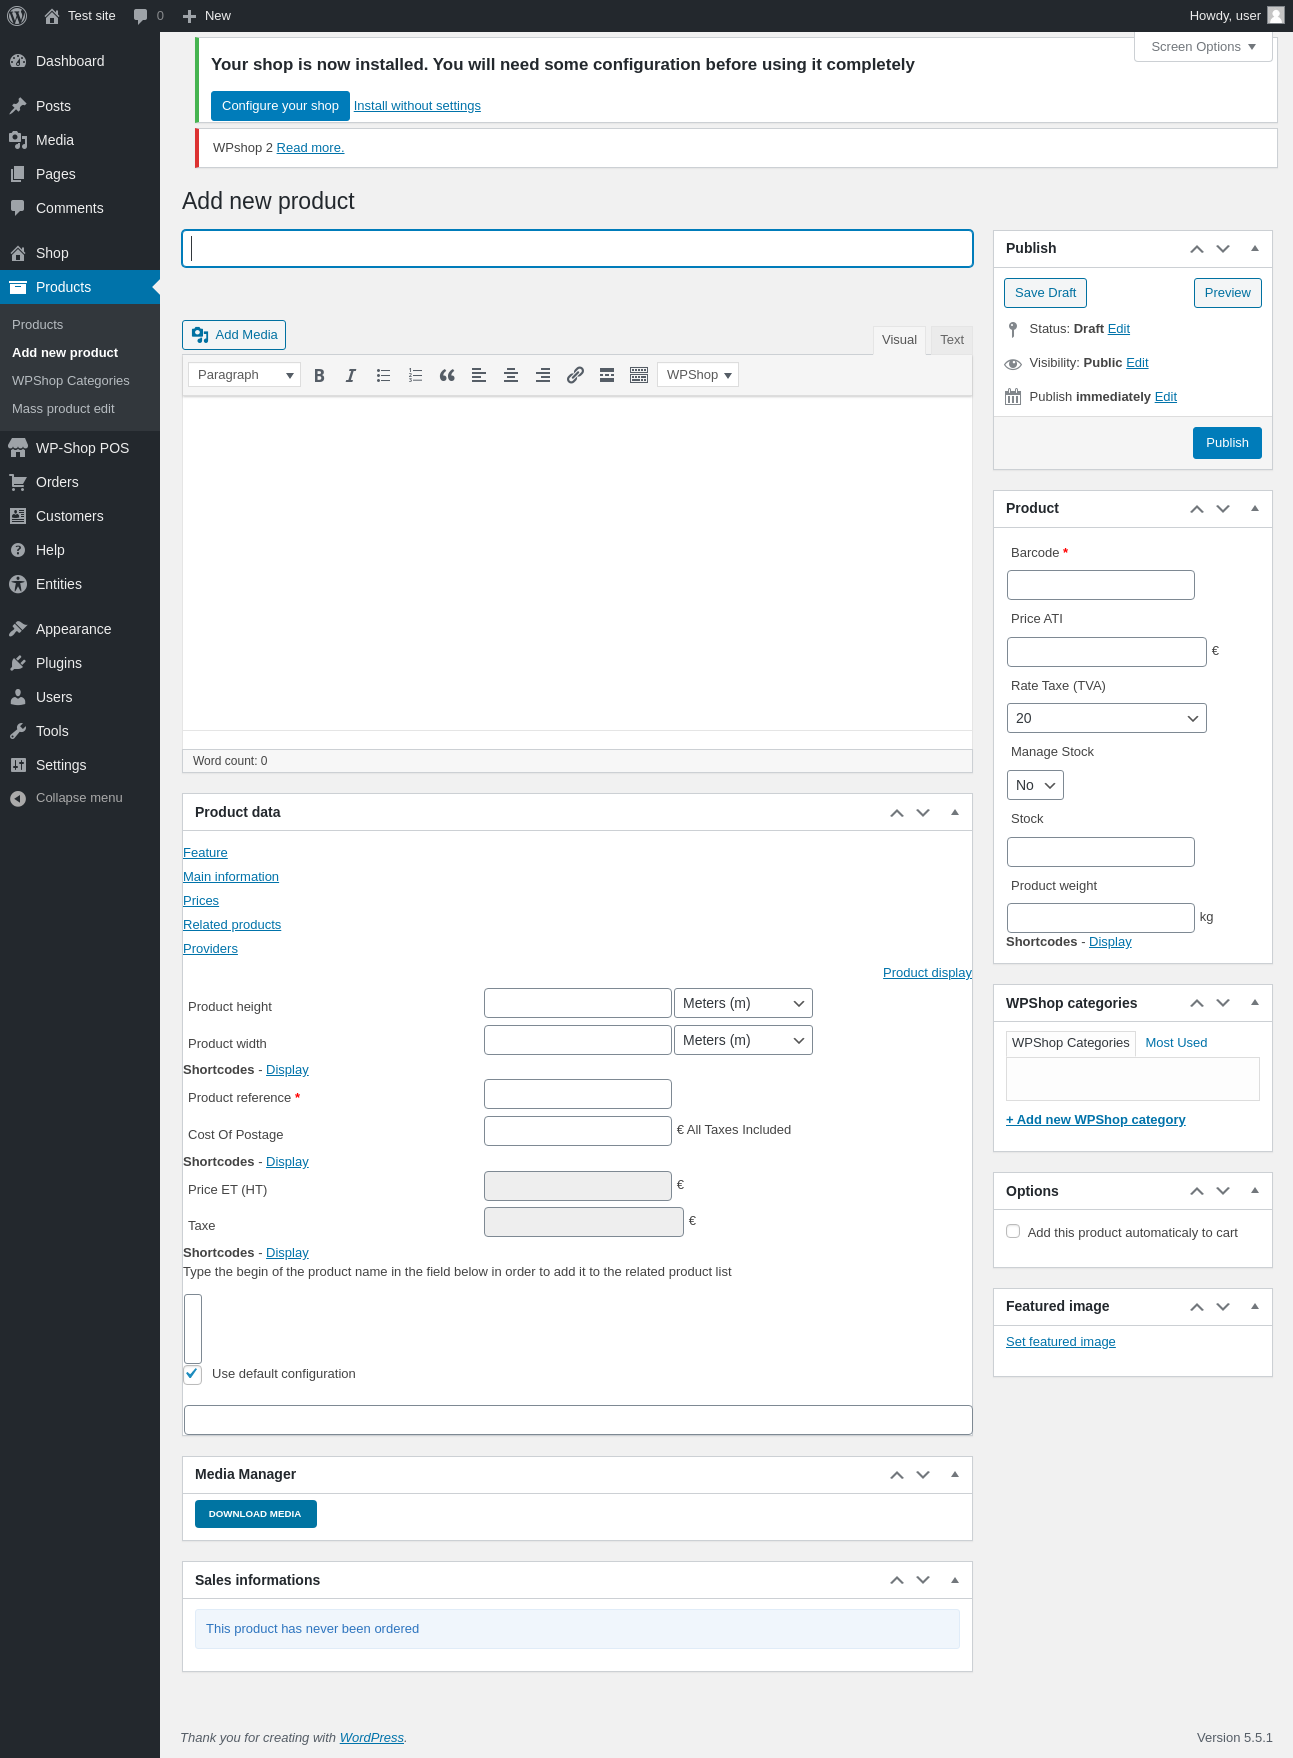Image resolution: width=1293 pixels, height=1758 pixels.
Task: Switch to the Text editor tab
Action: tap(952, 340)
